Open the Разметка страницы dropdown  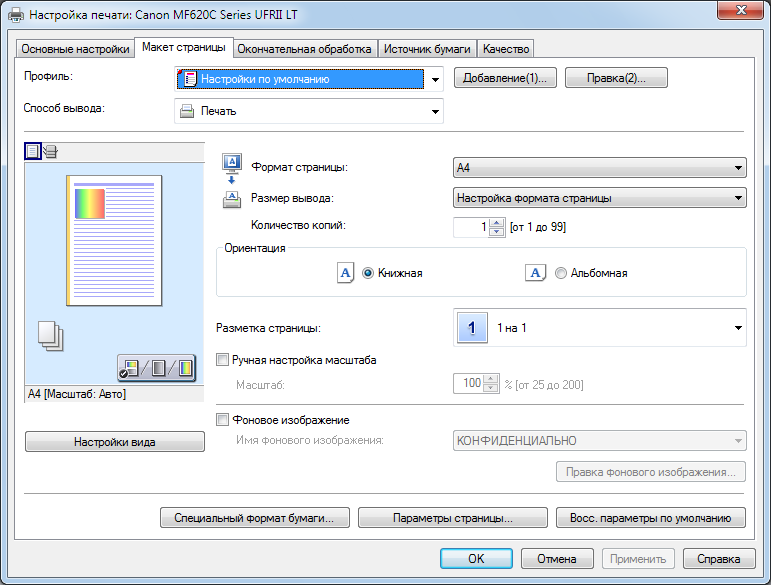click(x=599, y=327)
